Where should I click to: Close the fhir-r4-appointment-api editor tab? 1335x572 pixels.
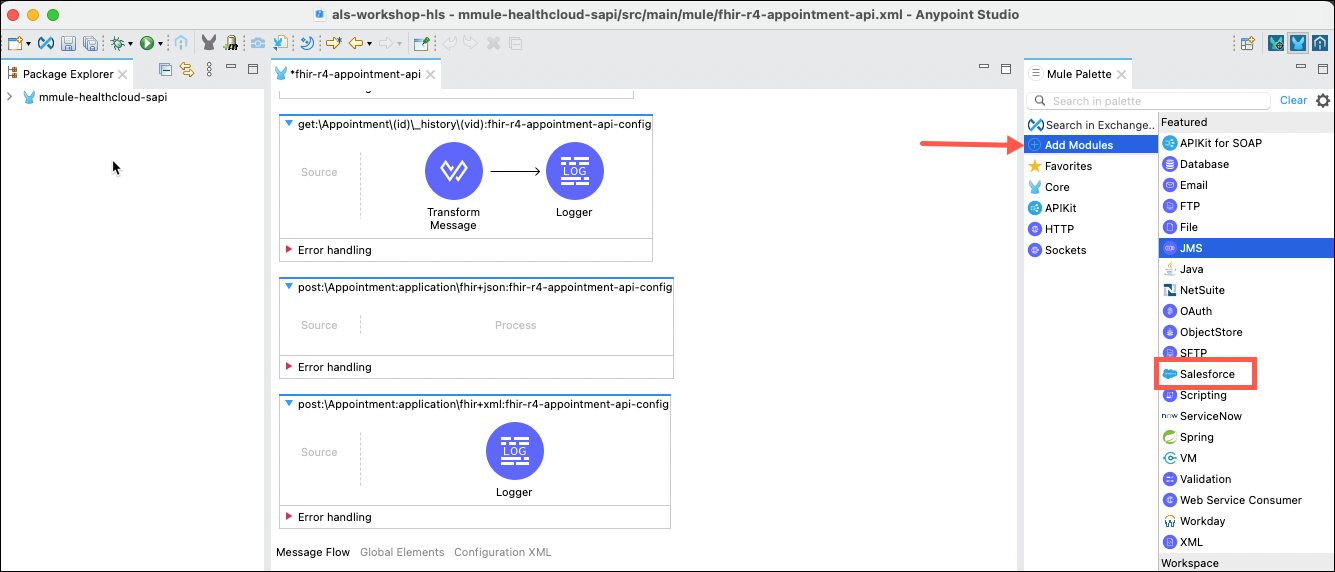pyautogui.click(x=432, y=74)
